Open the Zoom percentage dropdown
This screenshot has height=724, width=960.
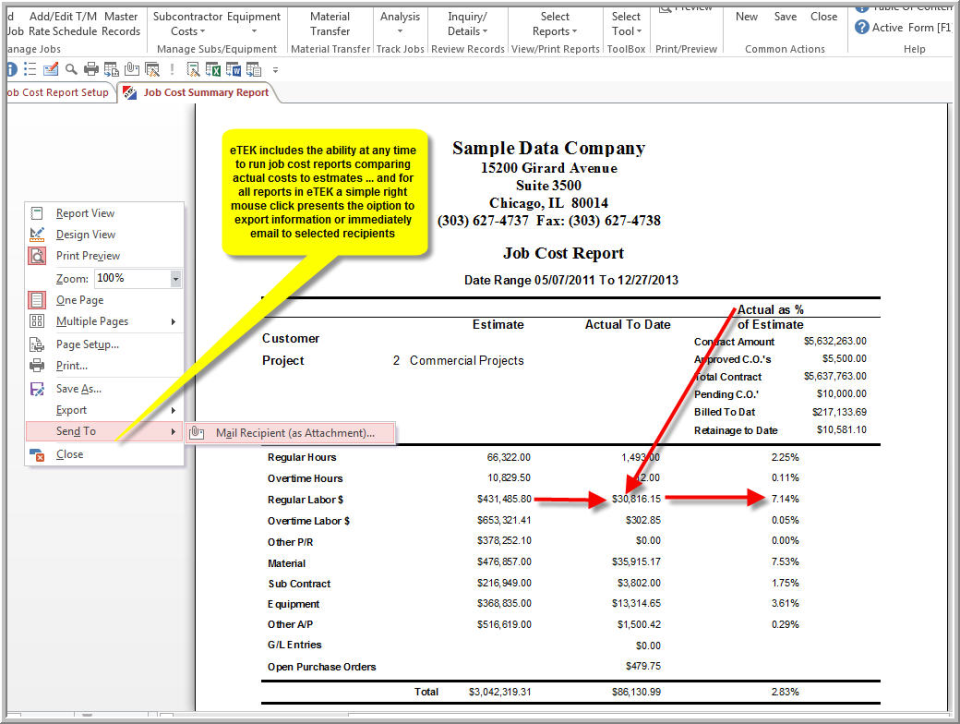coord(178,278)
